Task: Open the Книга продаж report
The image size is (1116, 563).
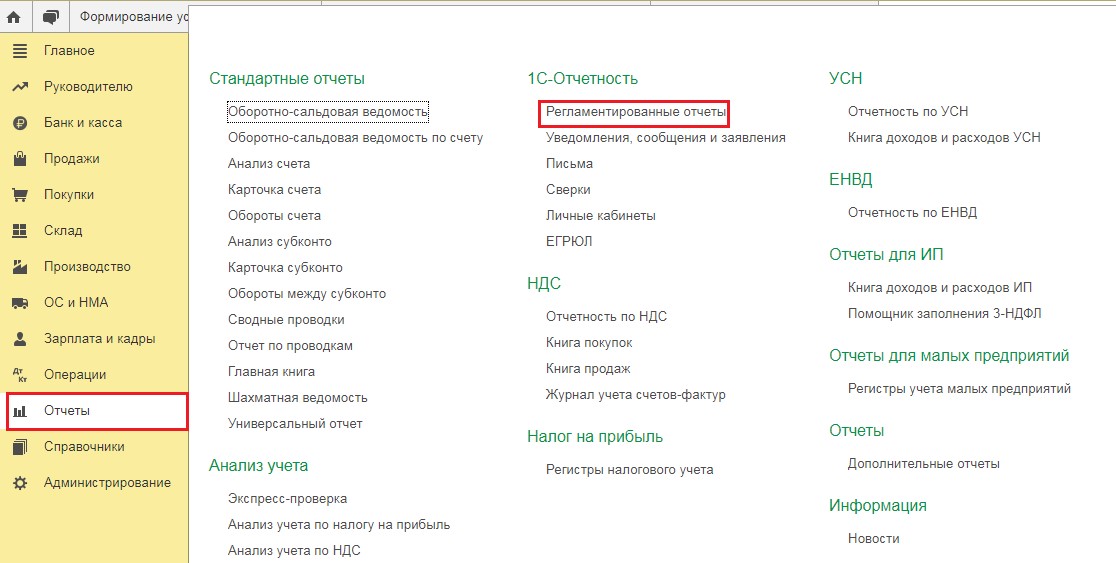Action: (588, 369)
